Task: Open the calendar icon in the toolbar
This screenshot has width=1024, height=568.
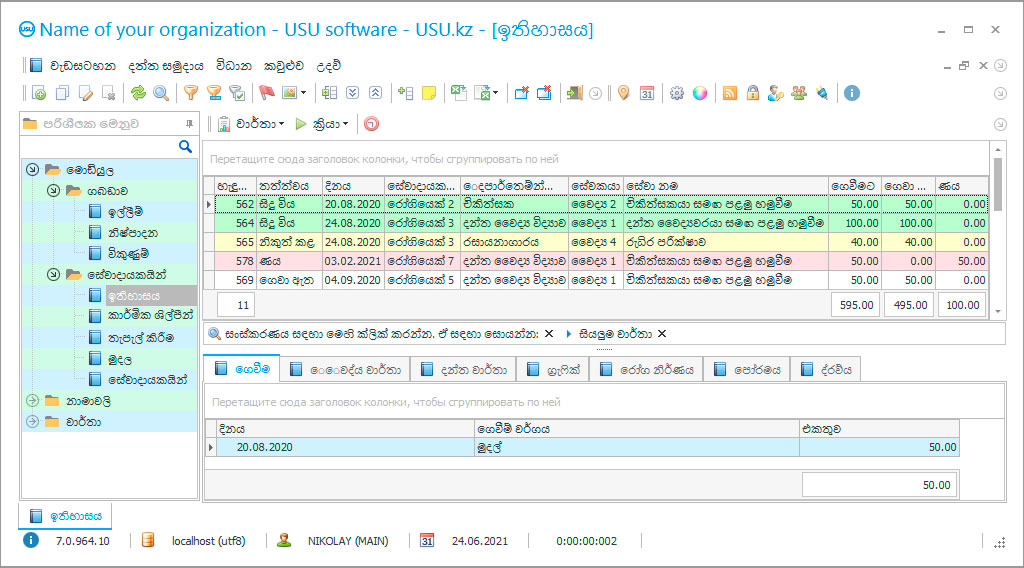Action: point(647,93)
